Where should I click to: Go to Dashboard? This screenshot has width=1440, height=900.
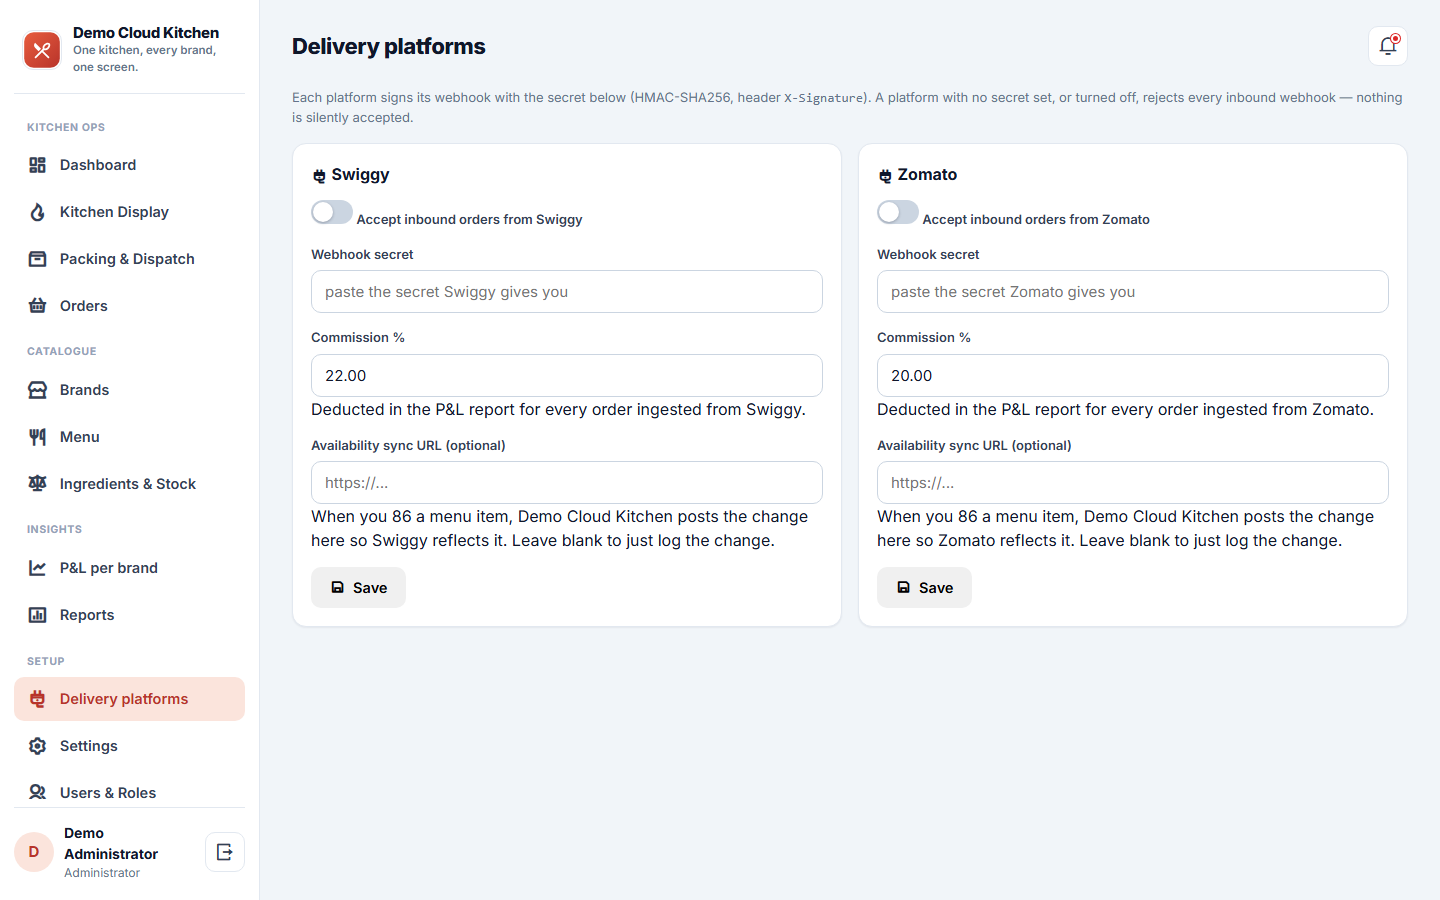(x=129, y=165)
